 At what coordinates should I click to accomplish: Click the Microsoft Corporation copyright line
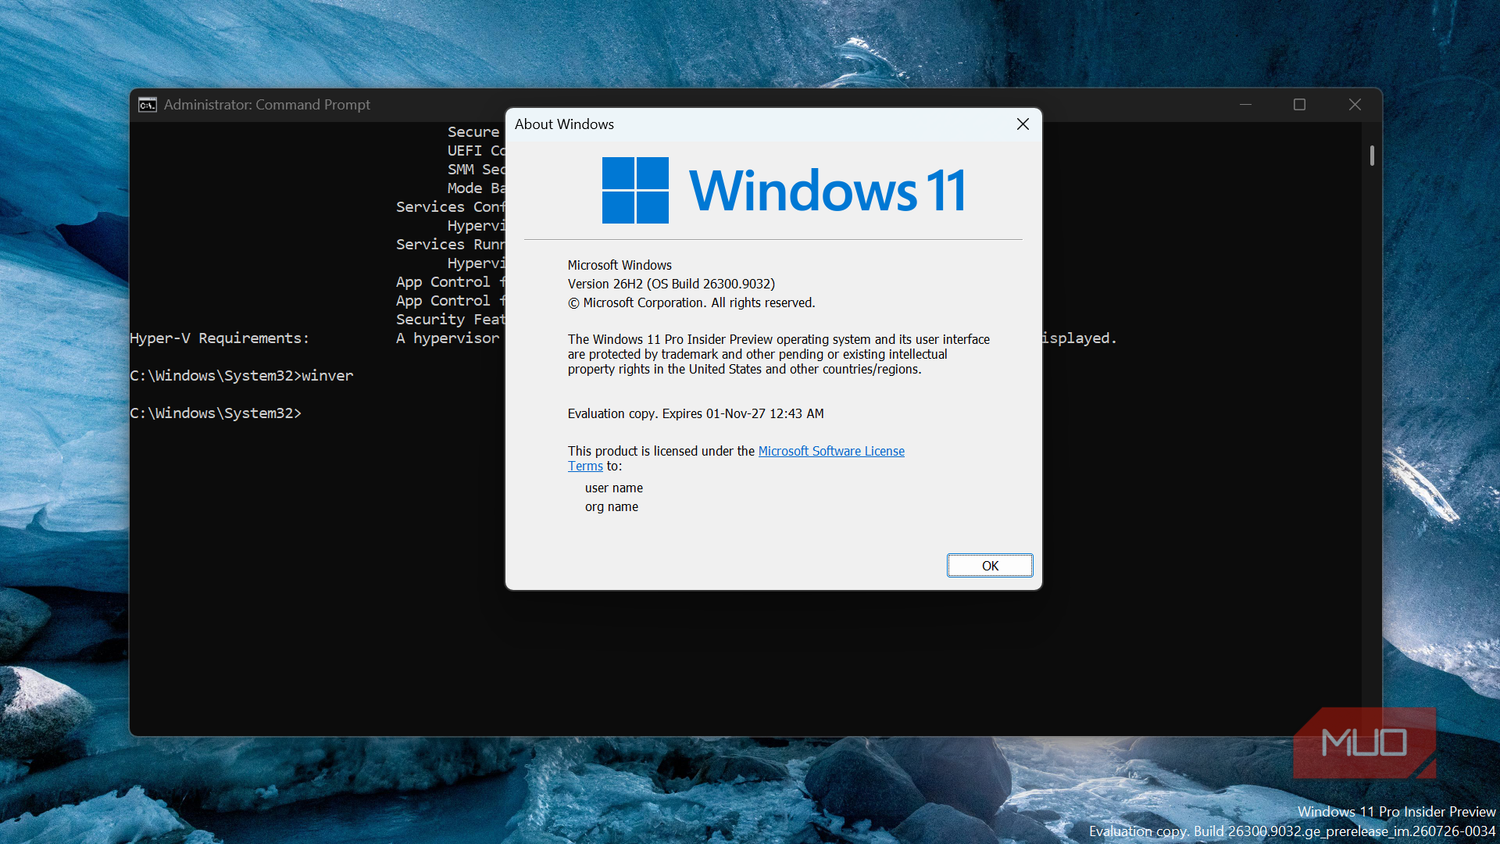tap(691, 303)
